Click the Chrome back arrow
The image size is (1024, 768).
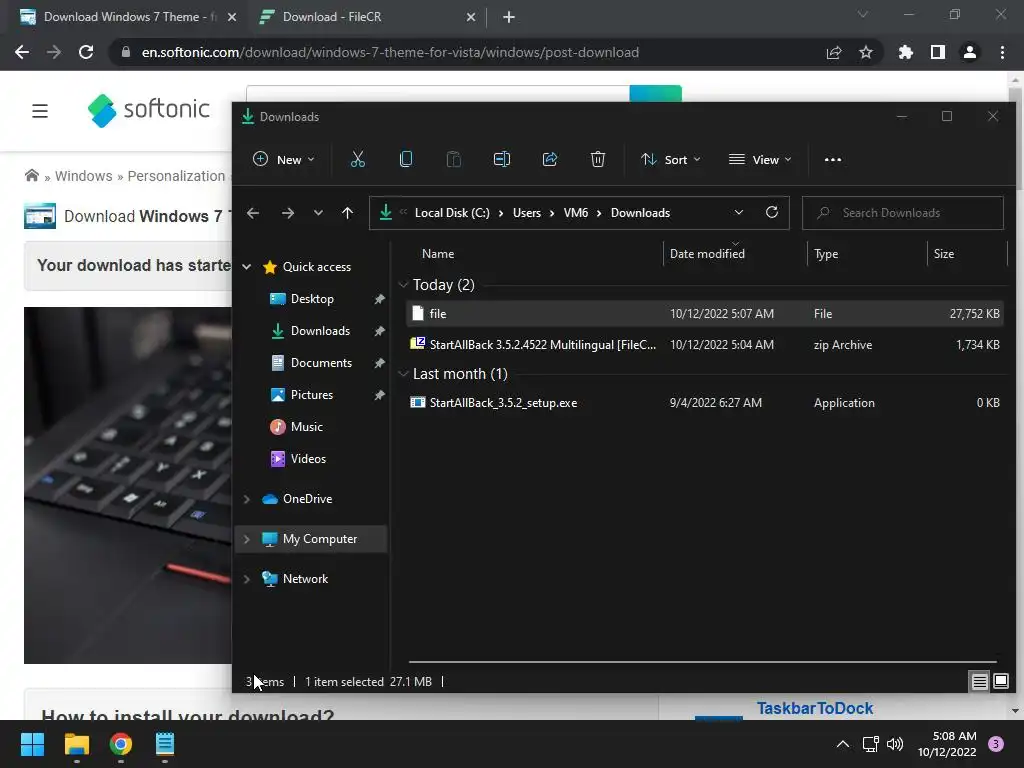tap(22, 52)
